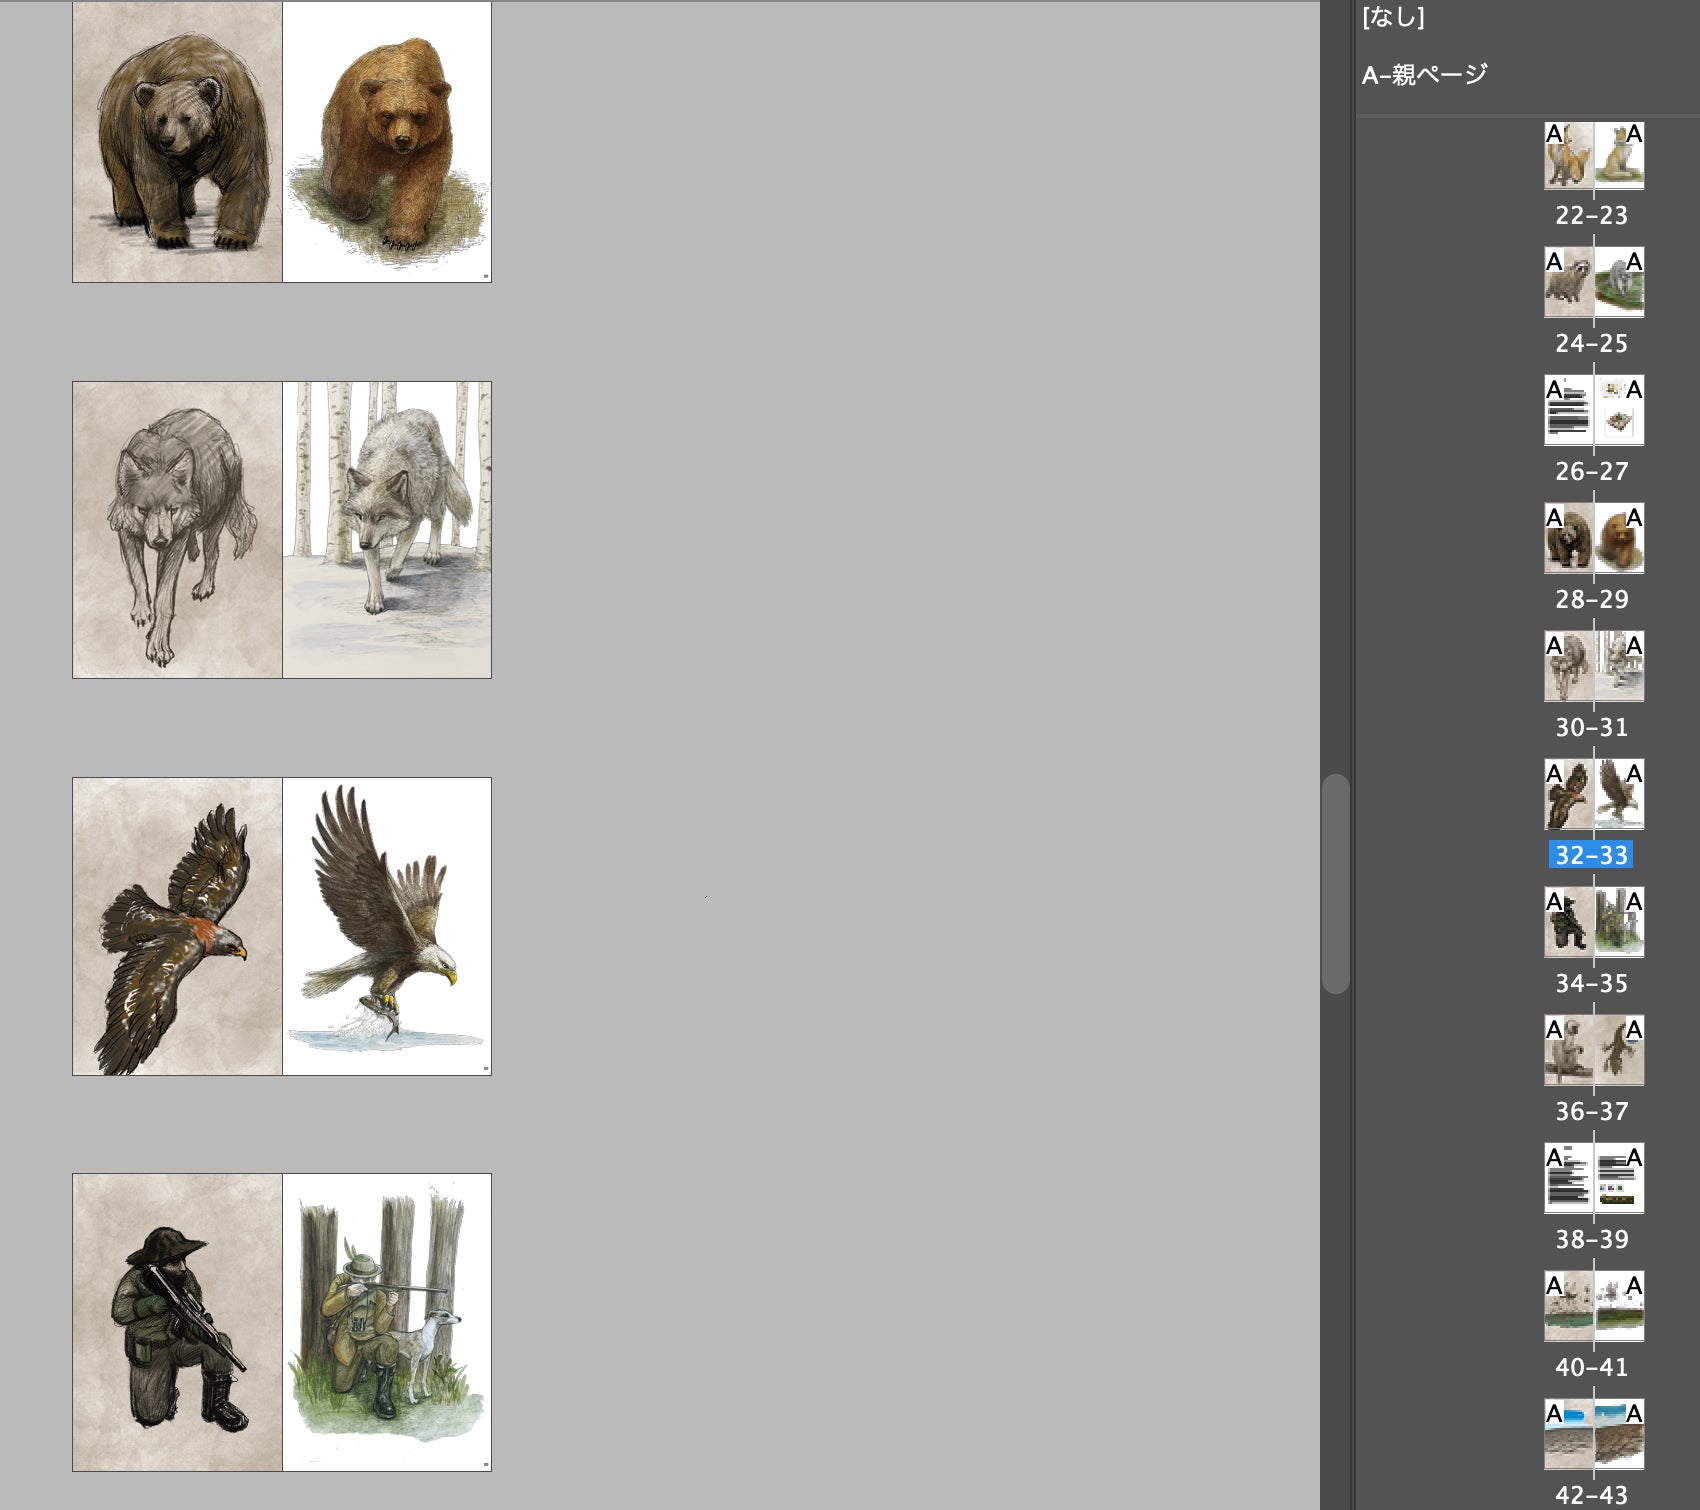This screenshot has height=1510, width=1700.
Task: Select the A-親ページ parent page
Action: 1424,74
